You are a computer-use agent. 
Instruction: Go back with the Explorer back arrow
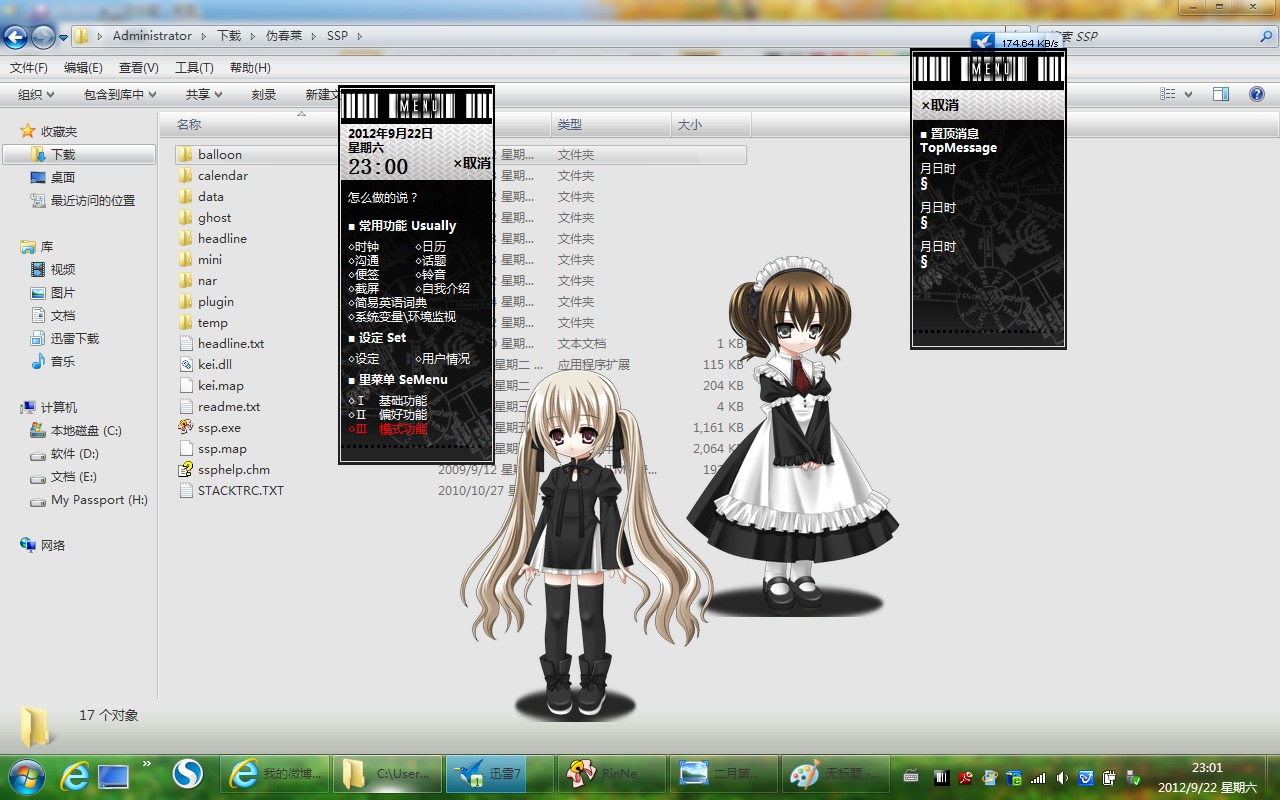16,38
